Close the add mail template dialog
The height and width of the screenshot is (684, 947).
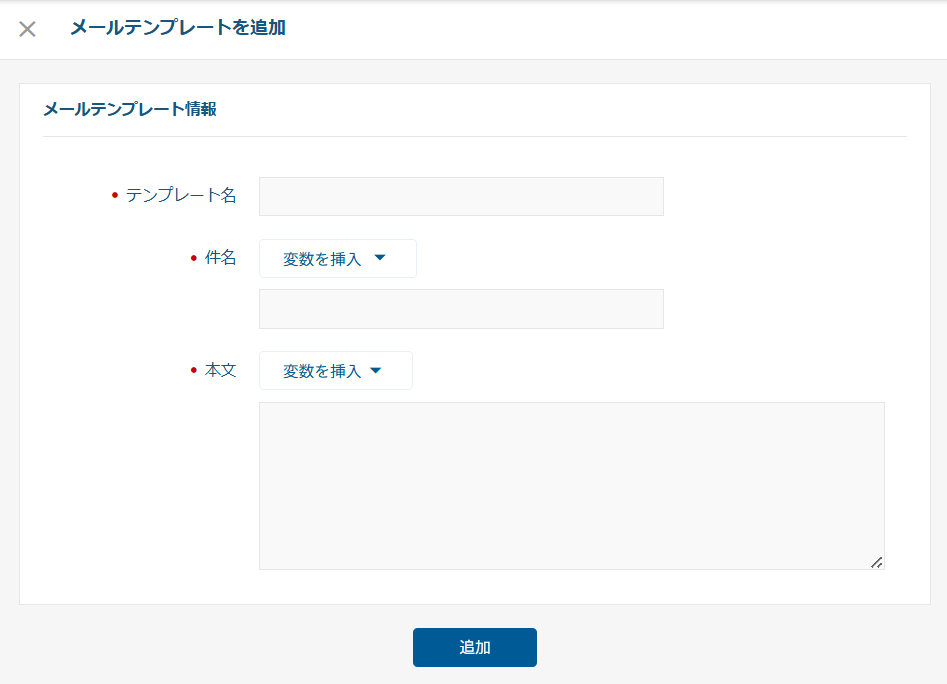(28, 29)
